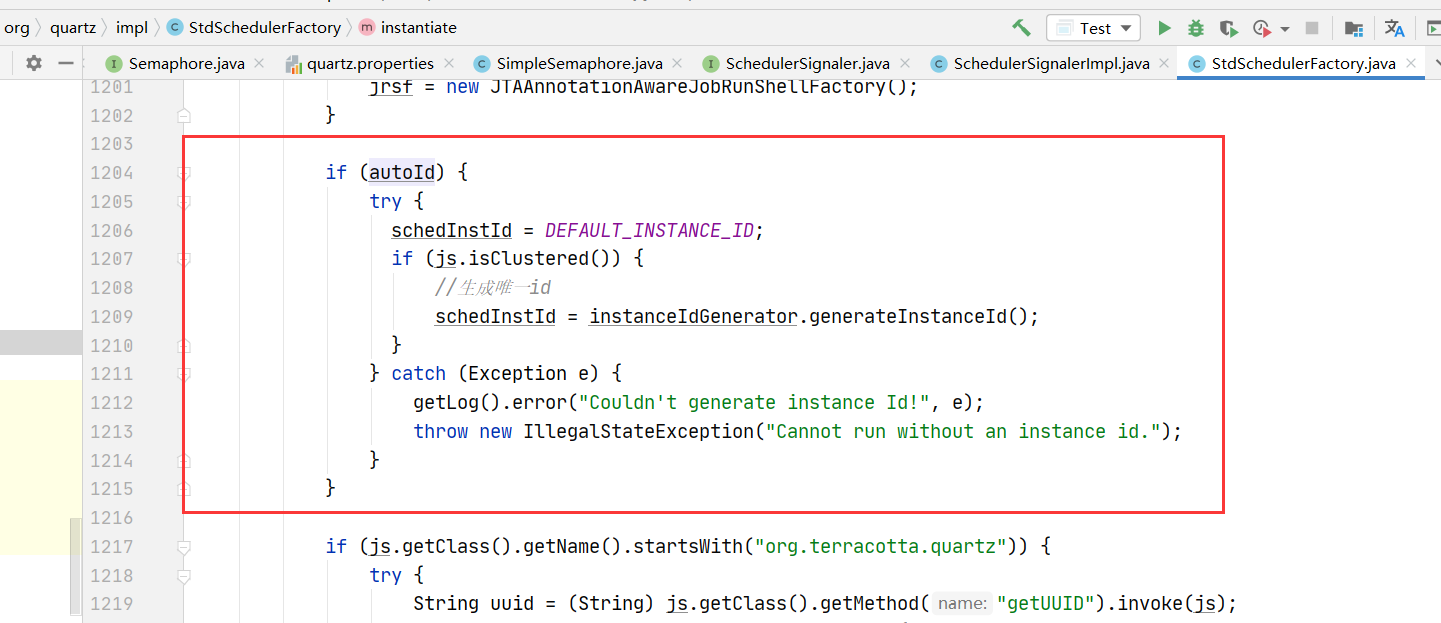Open the Test run configuration dropdown
This screenshot has width=1441, height=623.
1094,28
